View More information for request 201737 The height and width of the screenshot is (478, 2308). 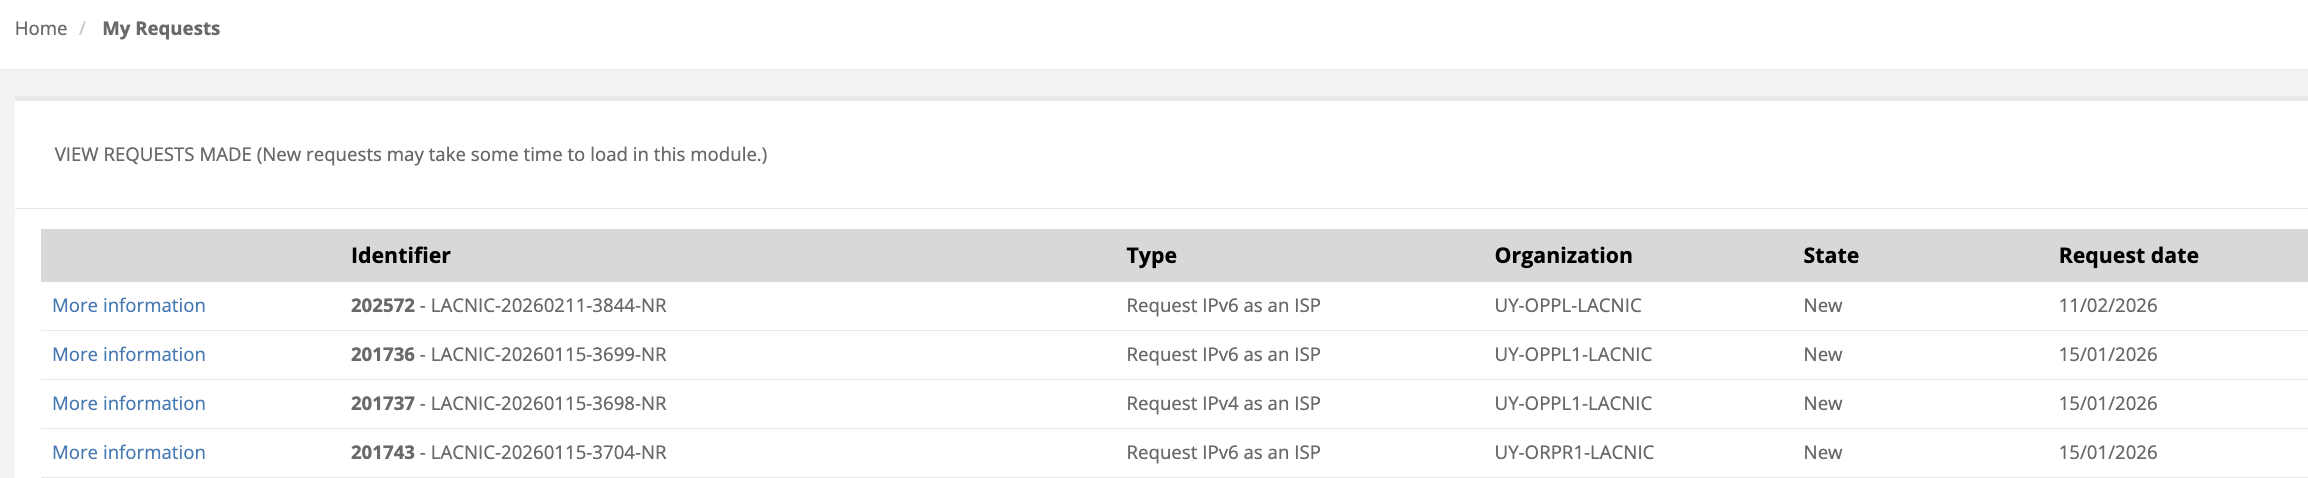coord(129,404)
